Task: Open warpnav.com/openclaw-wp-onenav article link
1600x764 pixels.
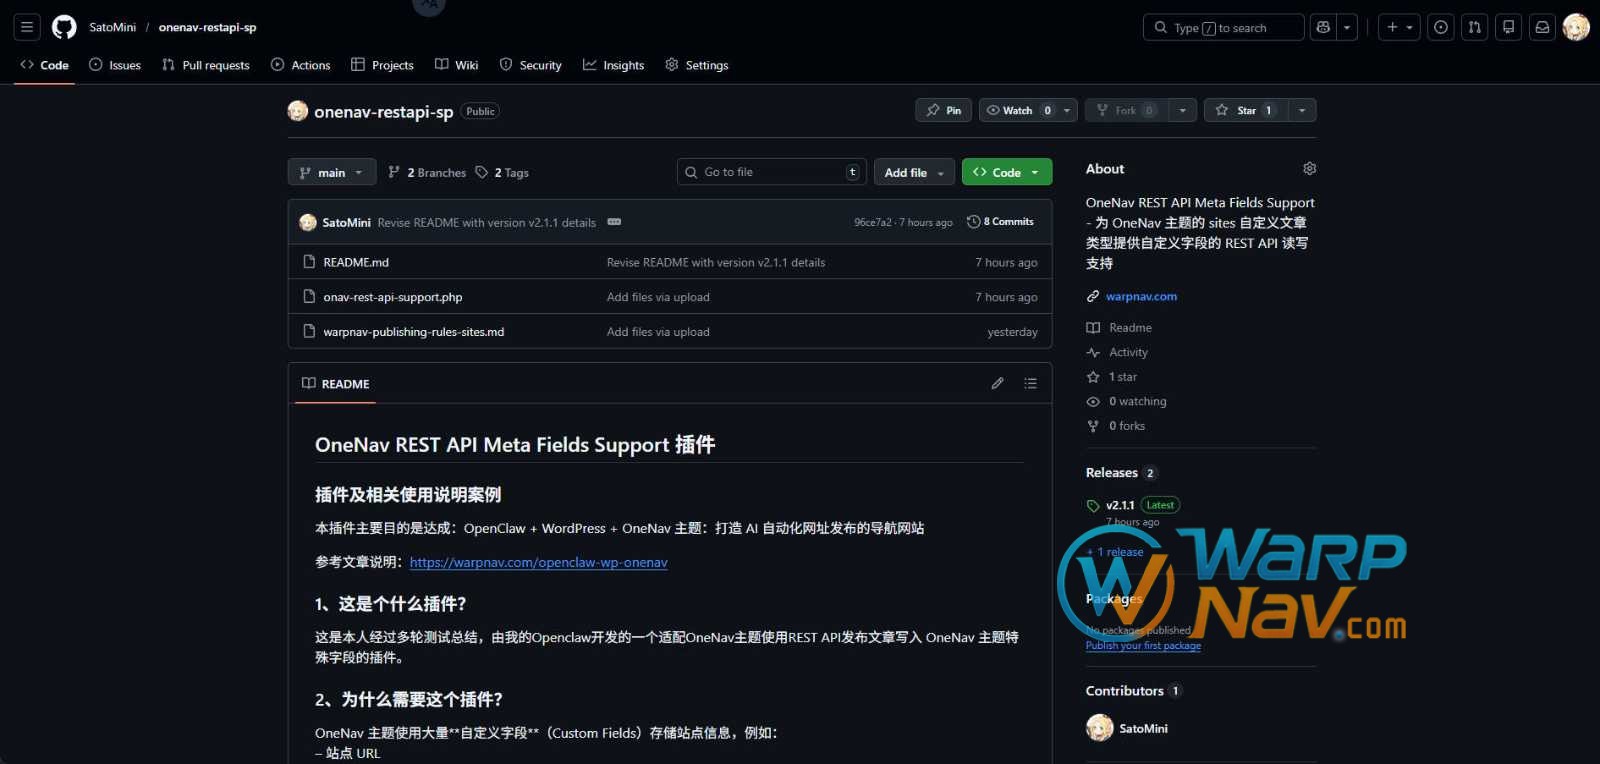Action: pos(538,562)
